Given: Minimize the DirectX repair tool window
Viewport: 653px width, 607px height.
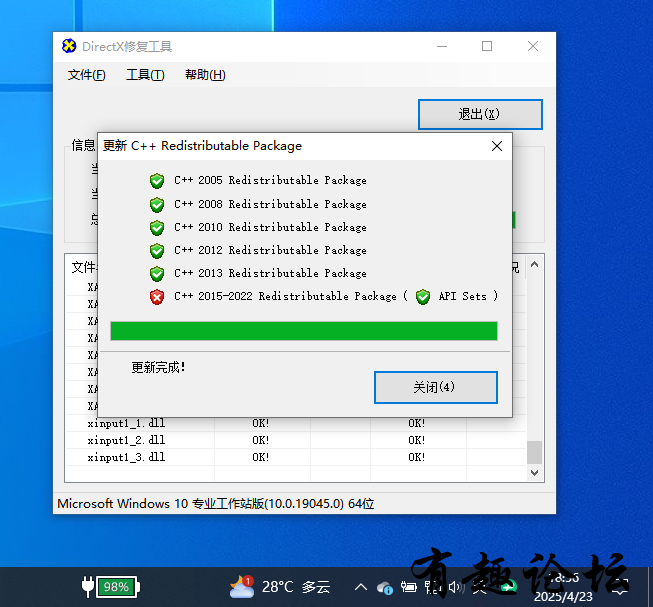Looking at the screenshot, I should click(x=442, y=46).
